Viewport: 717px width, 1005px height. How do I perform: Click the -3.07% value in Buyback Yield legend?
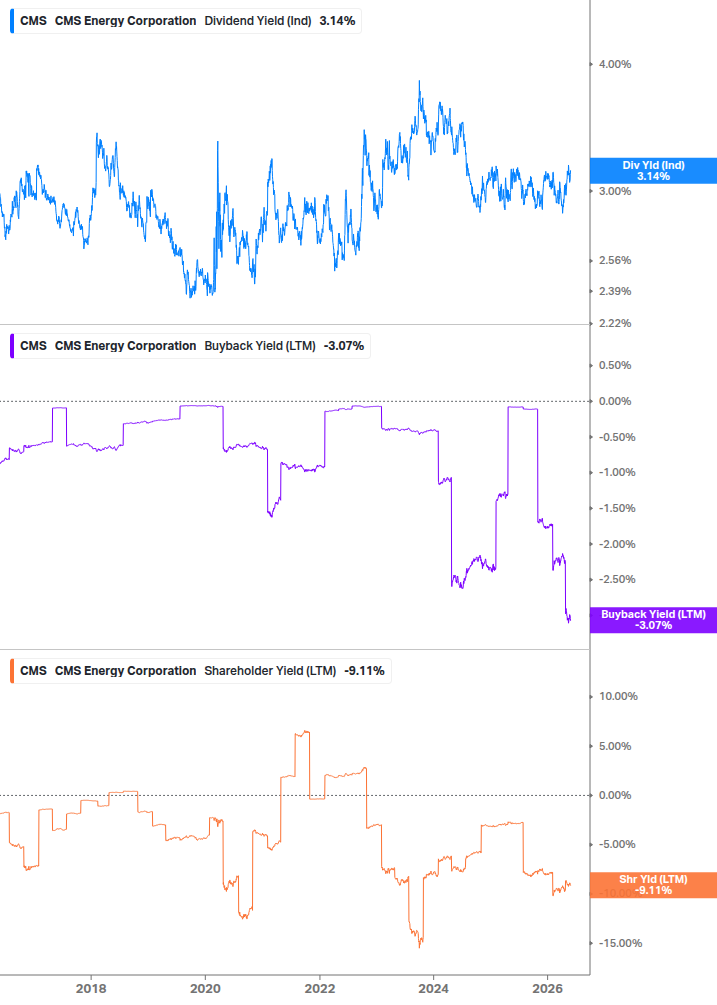pyautogui.click(x=343, y=346)
